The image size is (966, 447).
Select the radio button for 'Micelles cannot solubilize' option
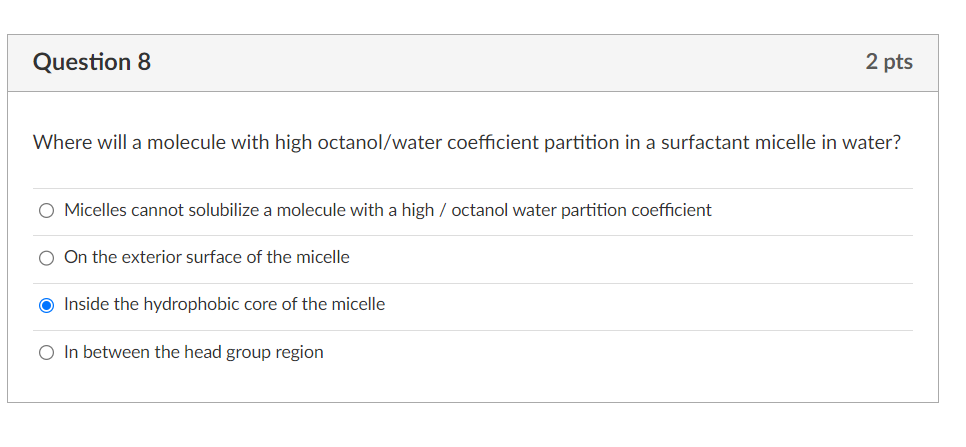coord(46,211)
